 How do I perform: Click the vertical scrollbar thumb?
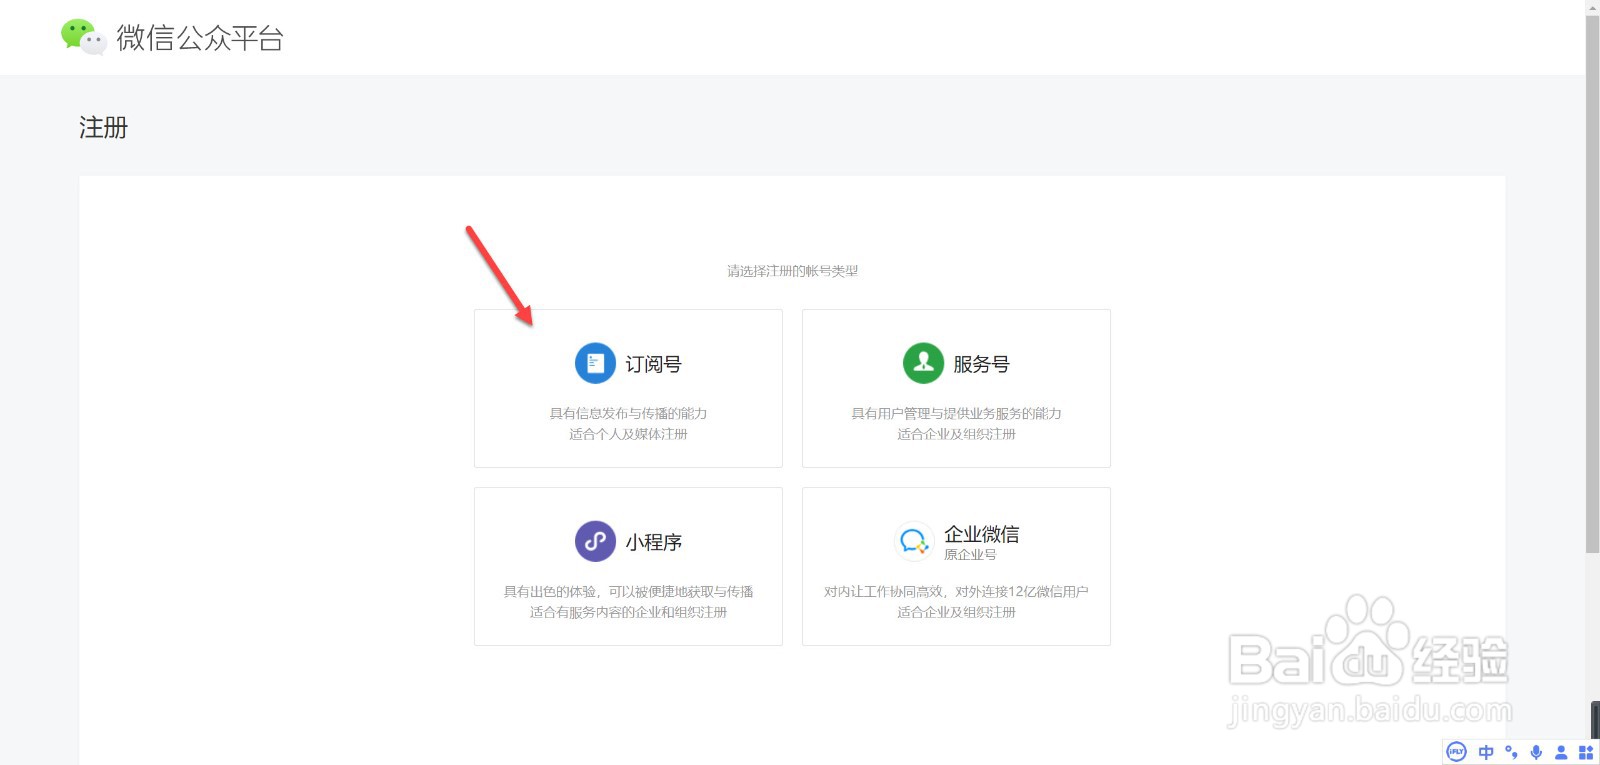(x=1592, y=284)
